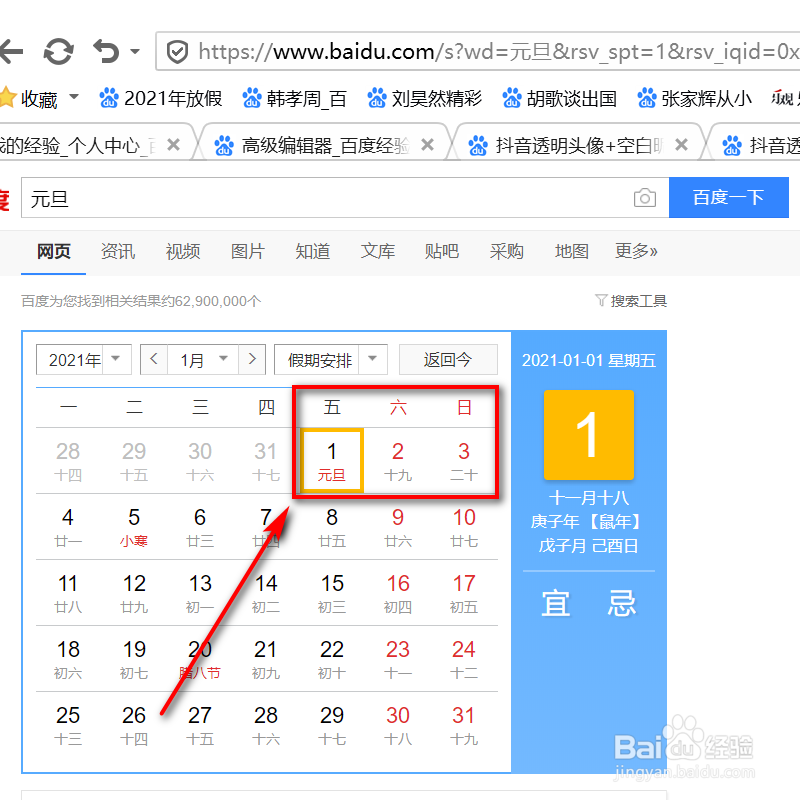Select January 22 date cell
The width and height of the screenshot is (800, 800).
[332, 659]
